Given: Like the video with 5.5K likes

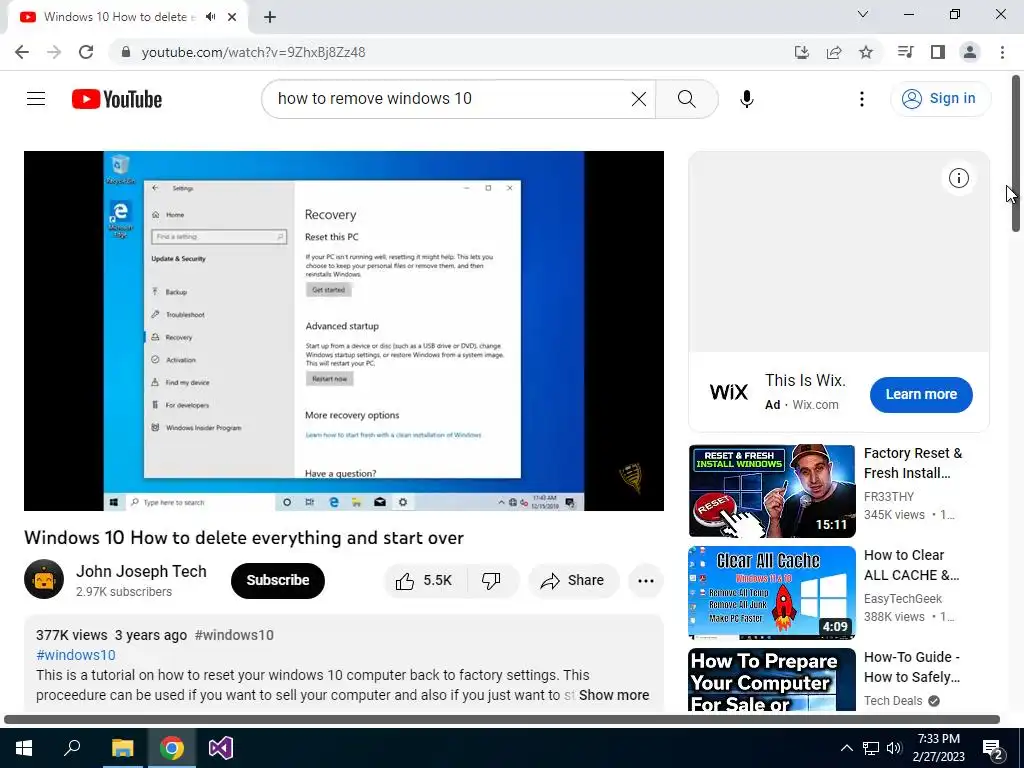Looking at the screenshot, I should point(425,581).
